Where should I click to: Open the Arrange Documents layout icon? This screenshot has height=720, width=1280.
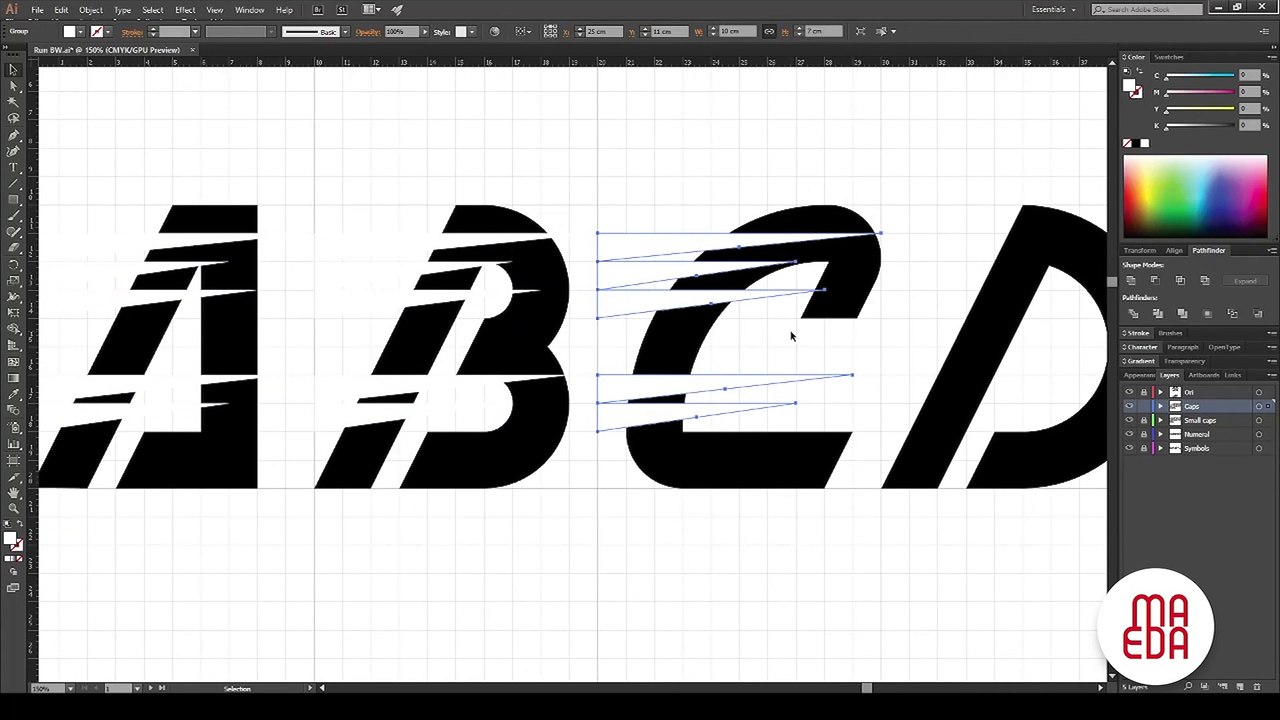pyautogui.click(x=370, y=10)
